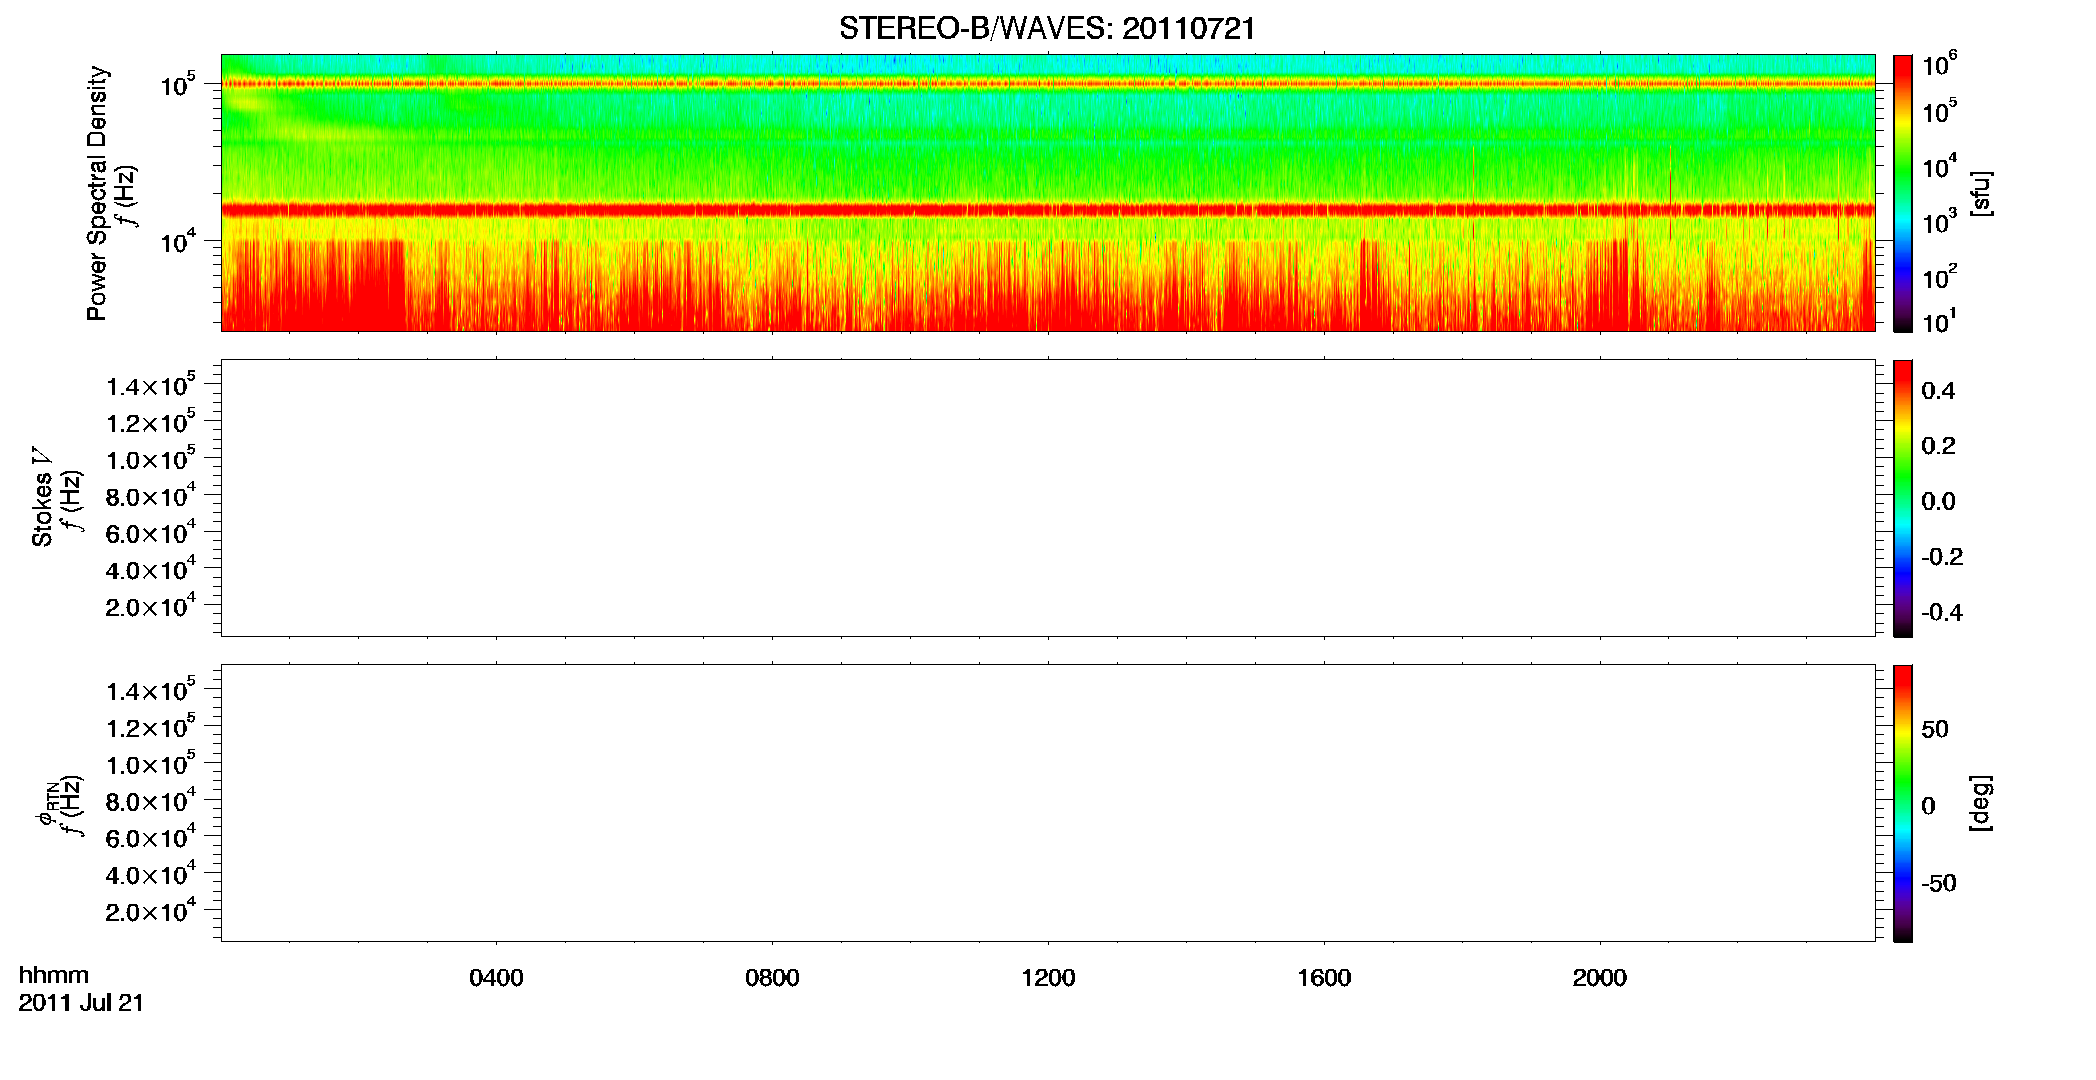Click the Stokes V axis label
Image resolution: width=2096 pixels, height=1080 pixels.
click(42, 497)
